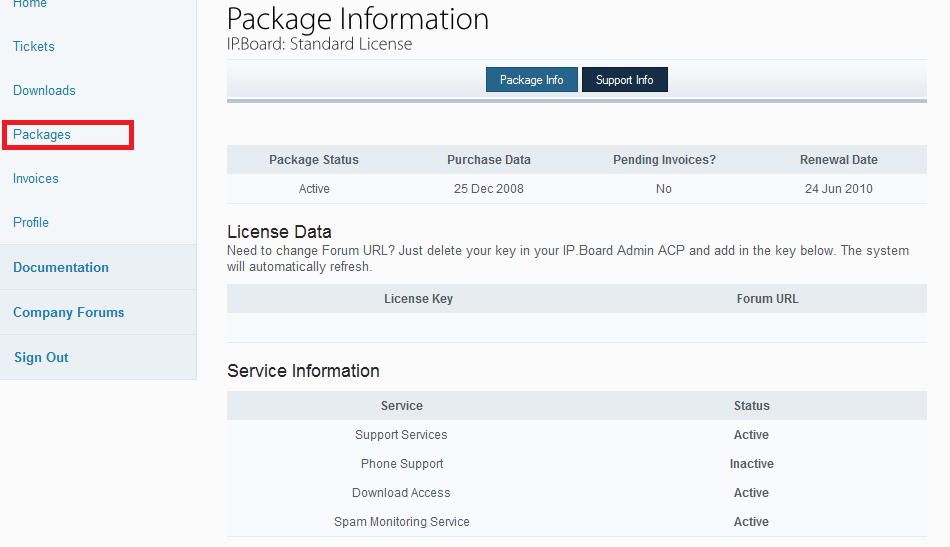950x547 pixels.
Task: Click the Purchase Data column header
Action: 489,160
